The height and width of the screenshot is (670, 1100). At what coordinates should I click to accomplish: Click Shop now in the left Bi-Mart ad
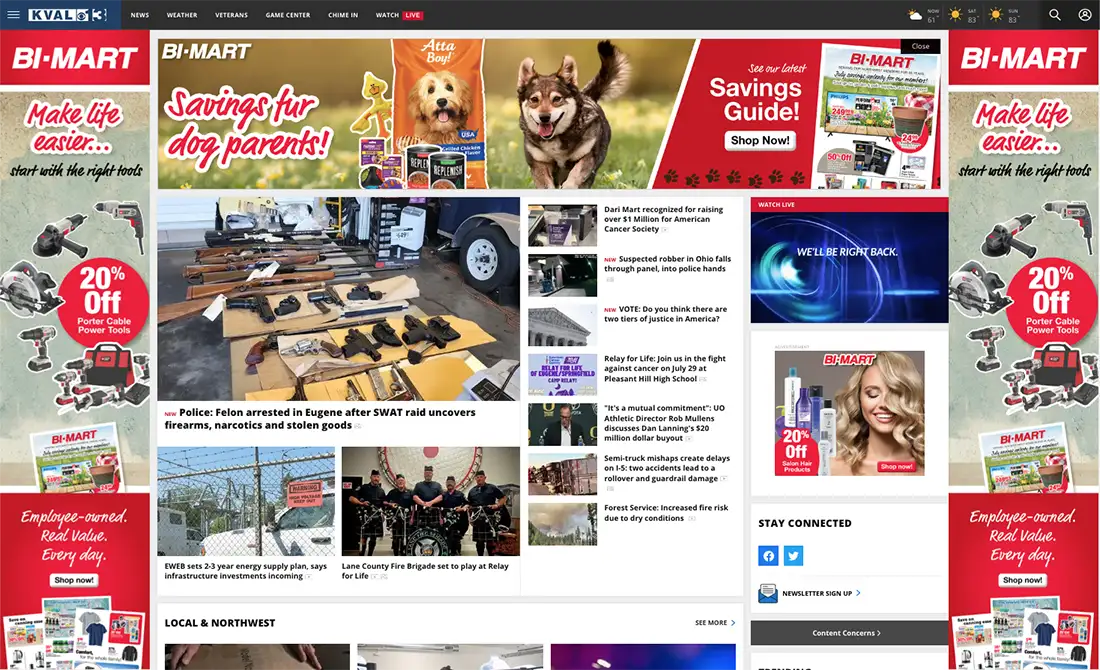[74, 580]
